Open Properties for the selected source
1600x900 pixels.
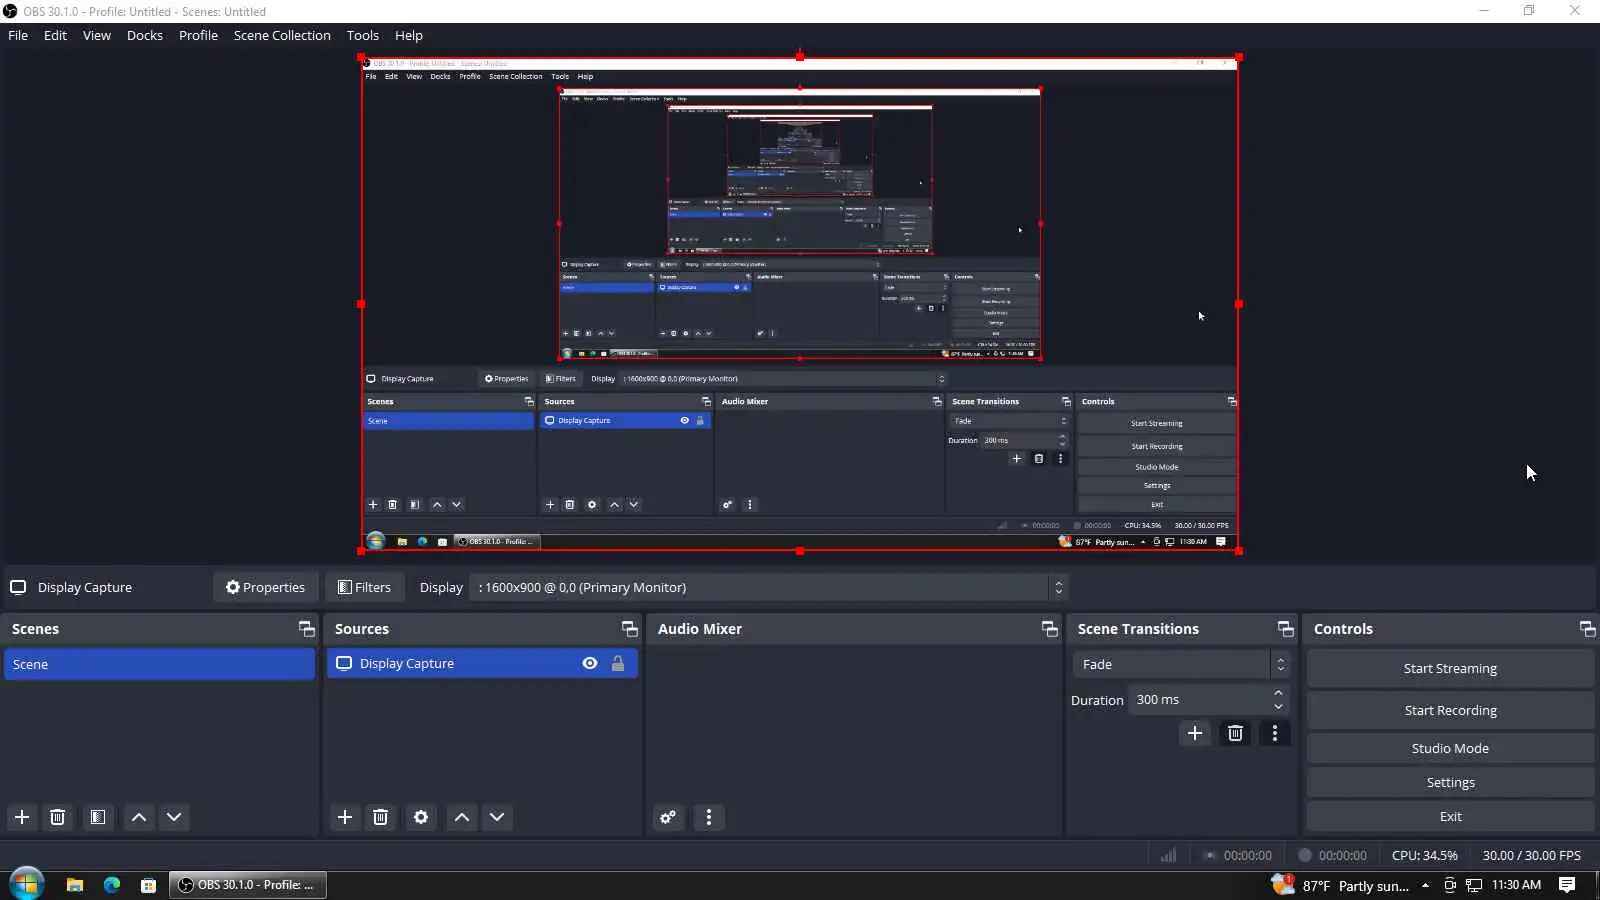[x=265, y=587]
